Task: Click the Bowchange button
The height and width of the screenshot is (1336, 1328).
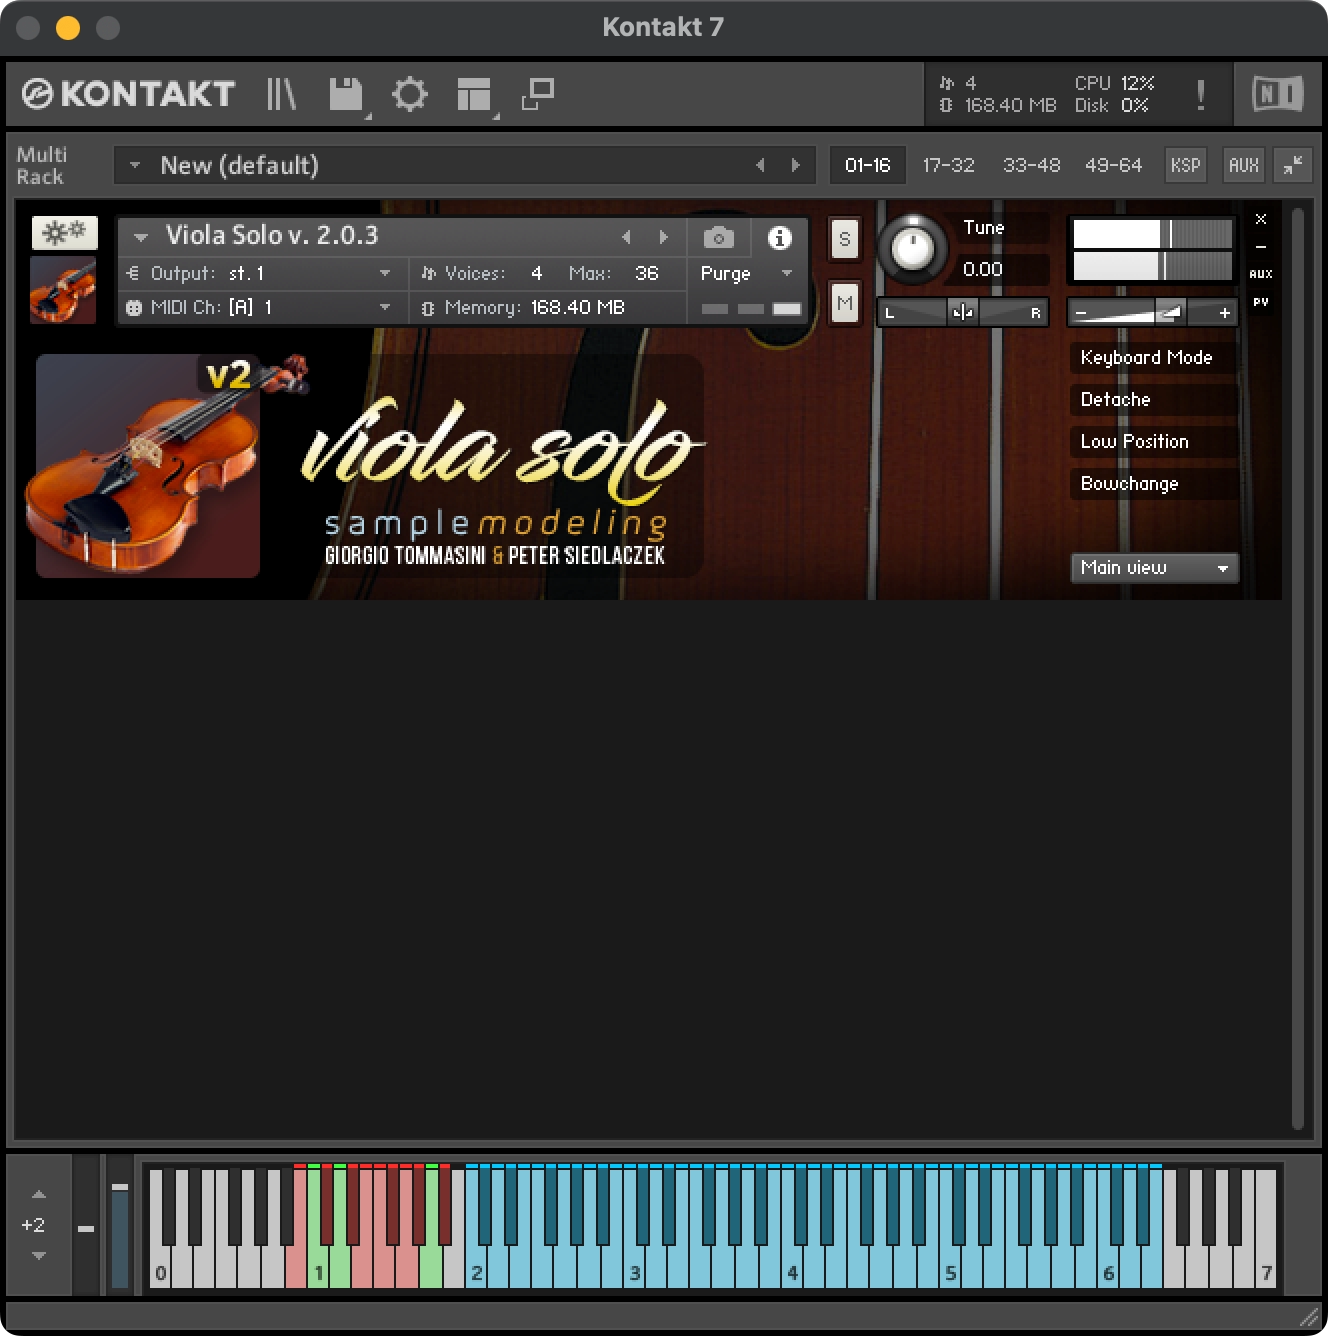Action: (1153, 484)
